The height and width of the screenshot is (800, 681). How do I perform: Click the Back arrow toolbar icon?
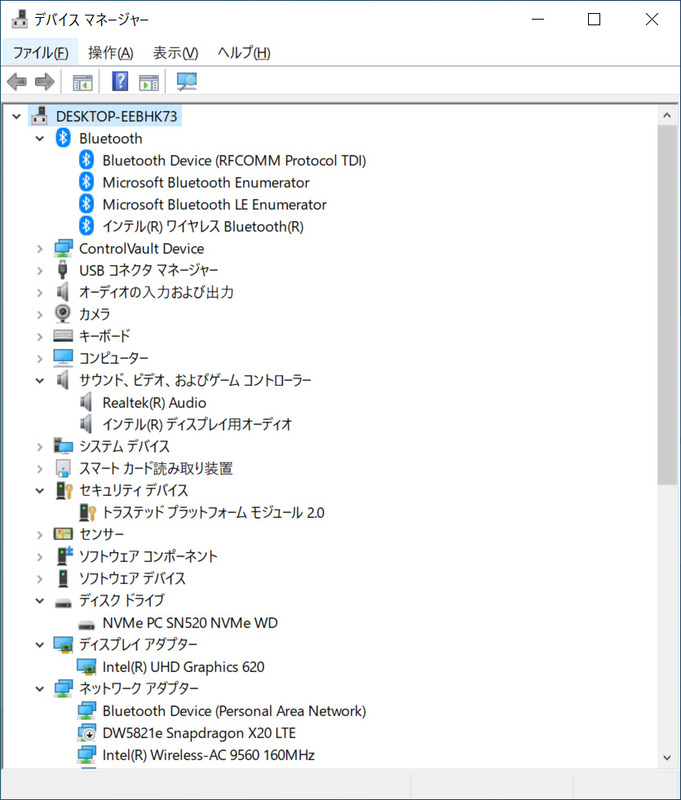17,82
